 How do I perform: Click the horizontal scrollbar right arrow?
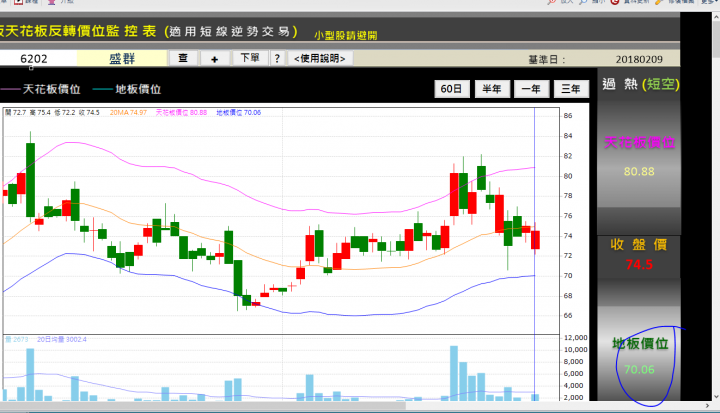point(707,406)
